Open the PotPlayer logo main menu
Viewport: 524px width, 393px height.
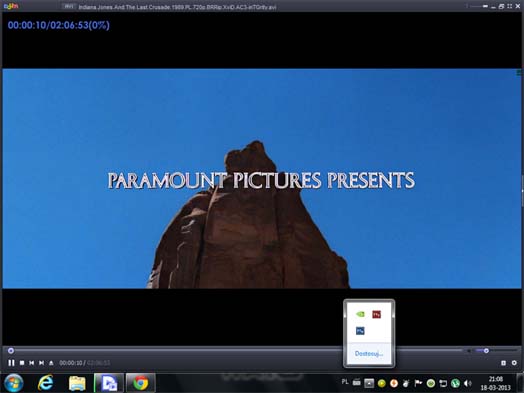tap(11, 6)
